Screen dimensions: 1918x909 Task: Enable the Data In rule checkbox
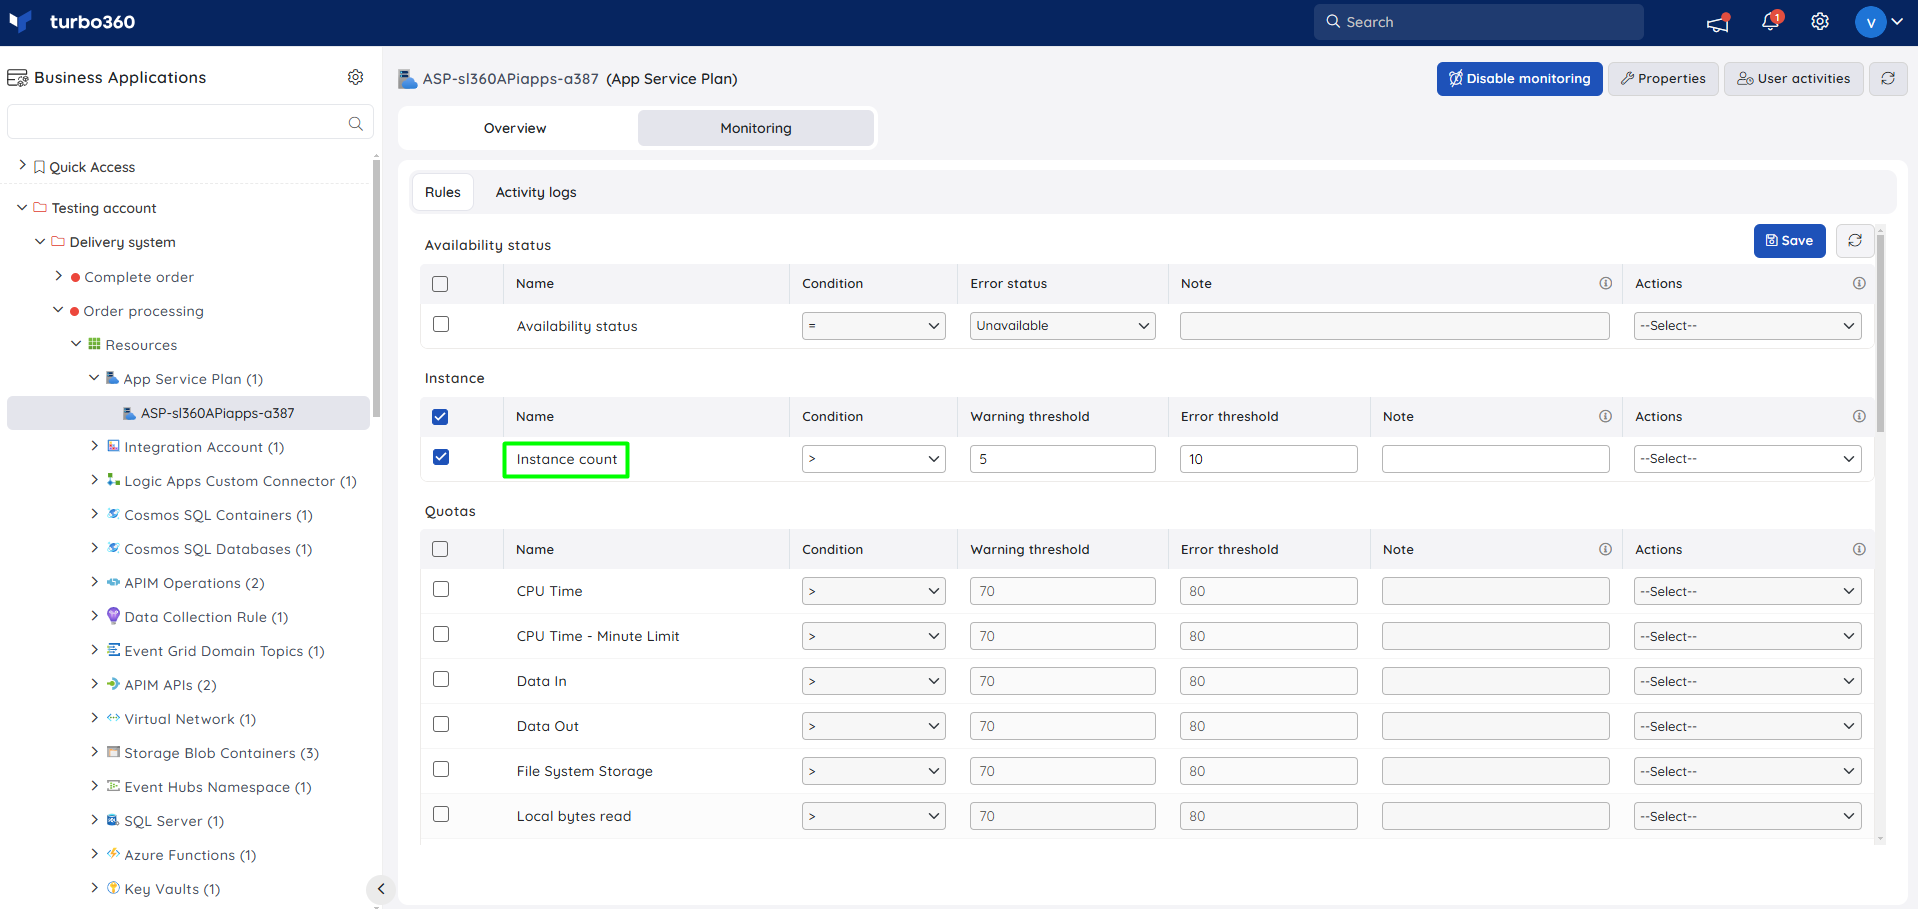(441, 680)
